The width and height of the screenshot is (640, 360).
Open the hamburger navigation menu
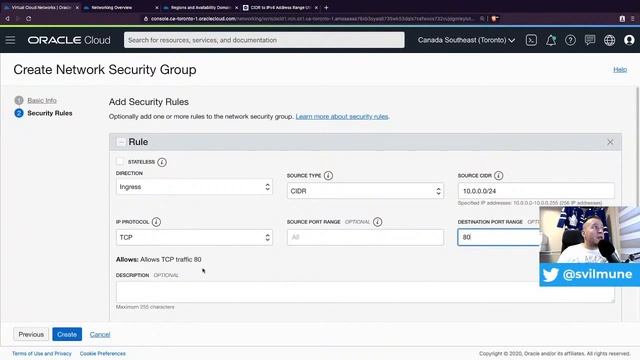pyautogui.click(x=10, y=40)
